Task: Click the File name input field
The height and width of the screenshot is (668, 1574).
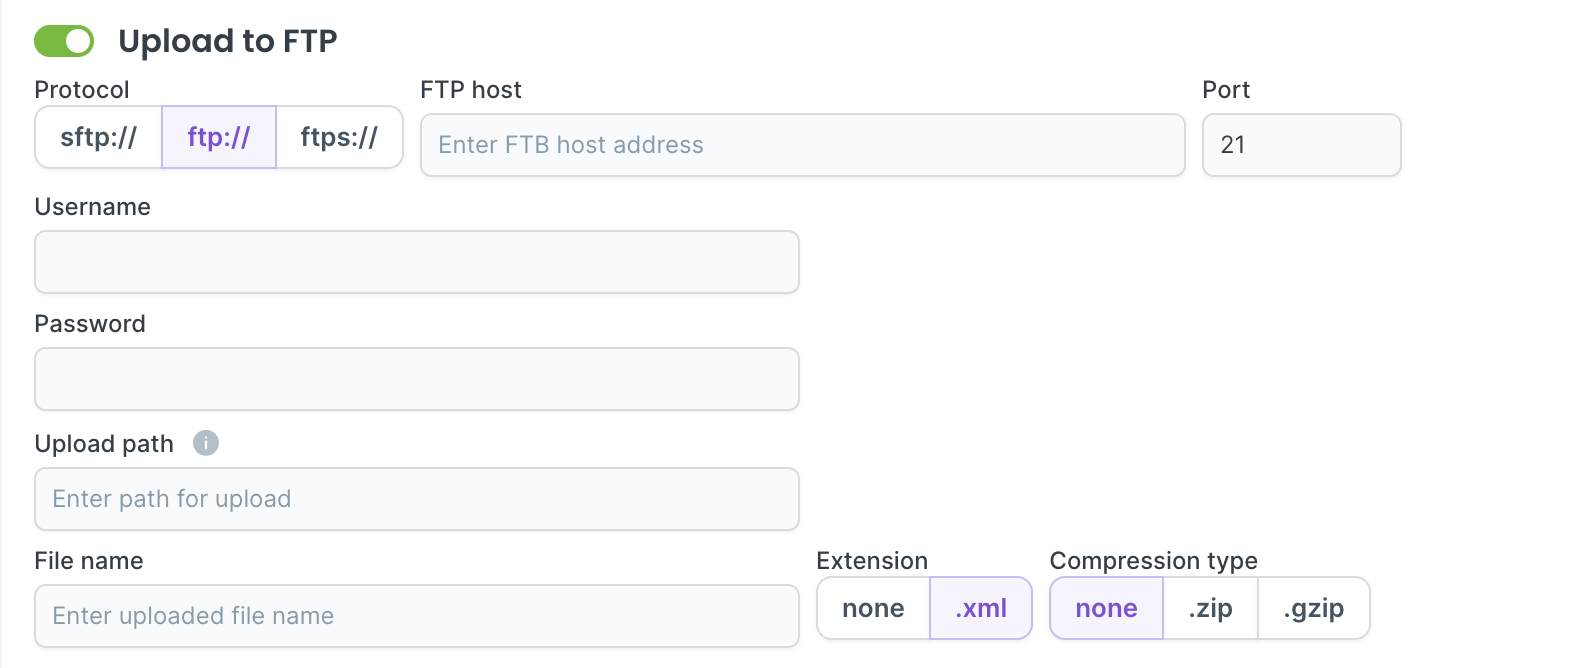Action: click(x=417, y=616)
